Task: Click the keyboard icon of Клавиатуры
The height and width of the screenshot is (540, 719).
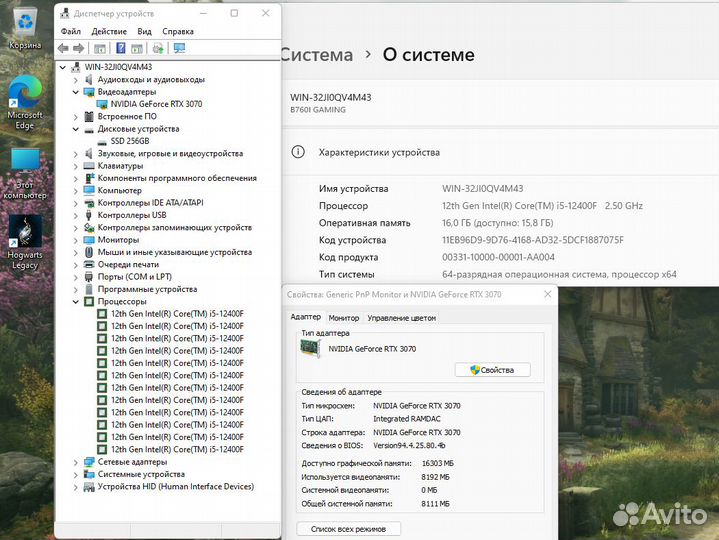Action: [x=89, y=165]
